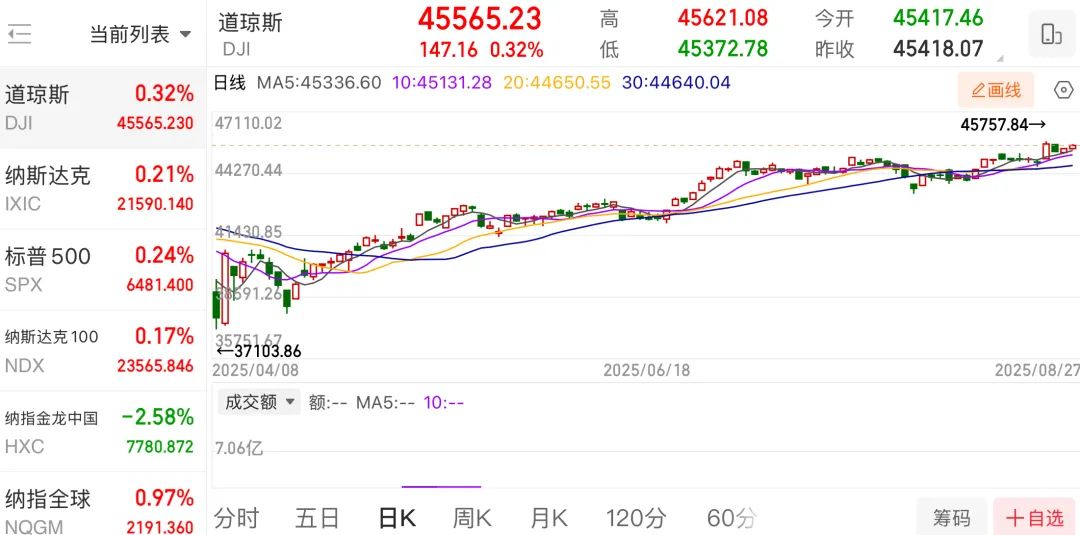Click the 道琼斯 title in header

point(251,22)
